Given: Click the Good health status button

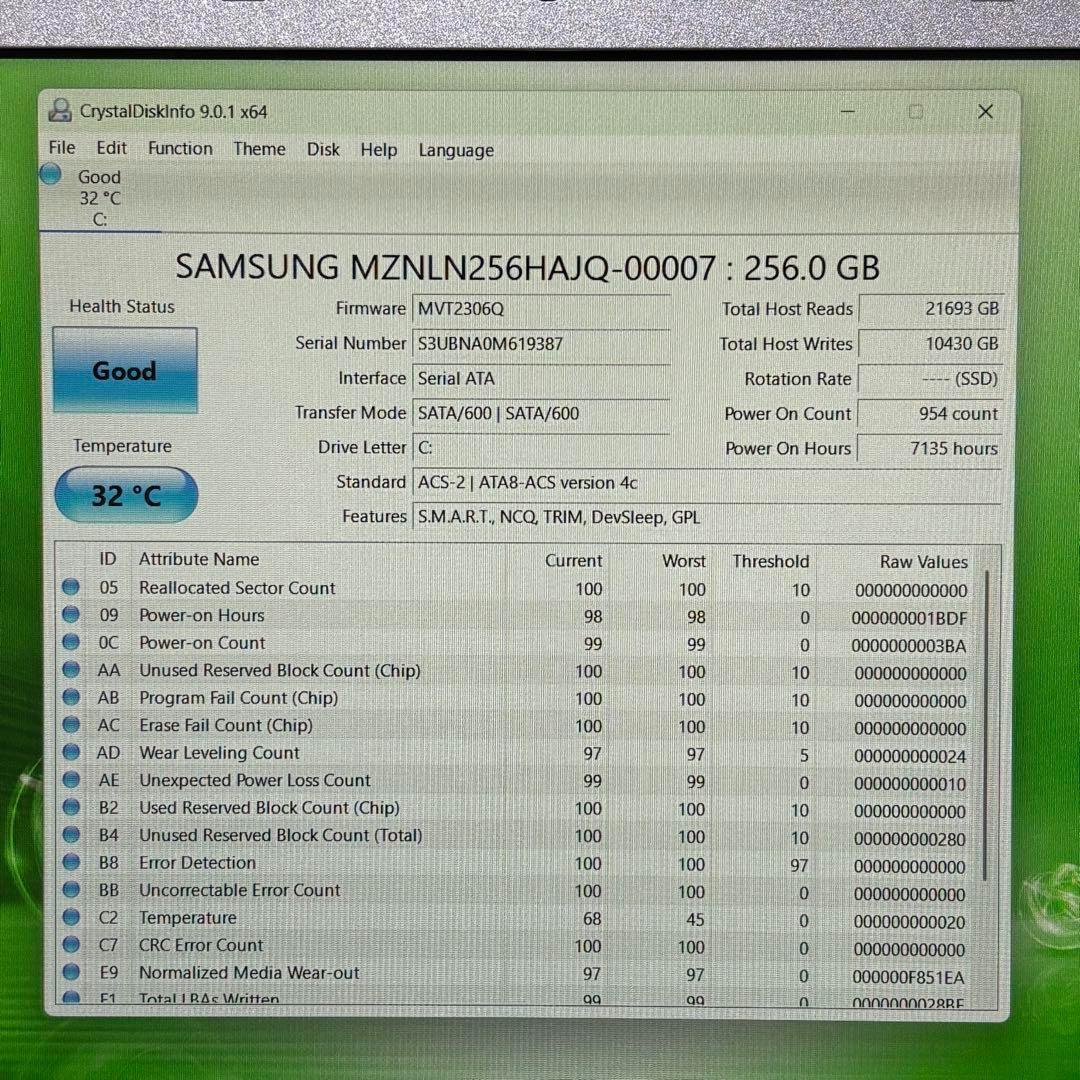Looking at the screenshot, I should point(123,370).
